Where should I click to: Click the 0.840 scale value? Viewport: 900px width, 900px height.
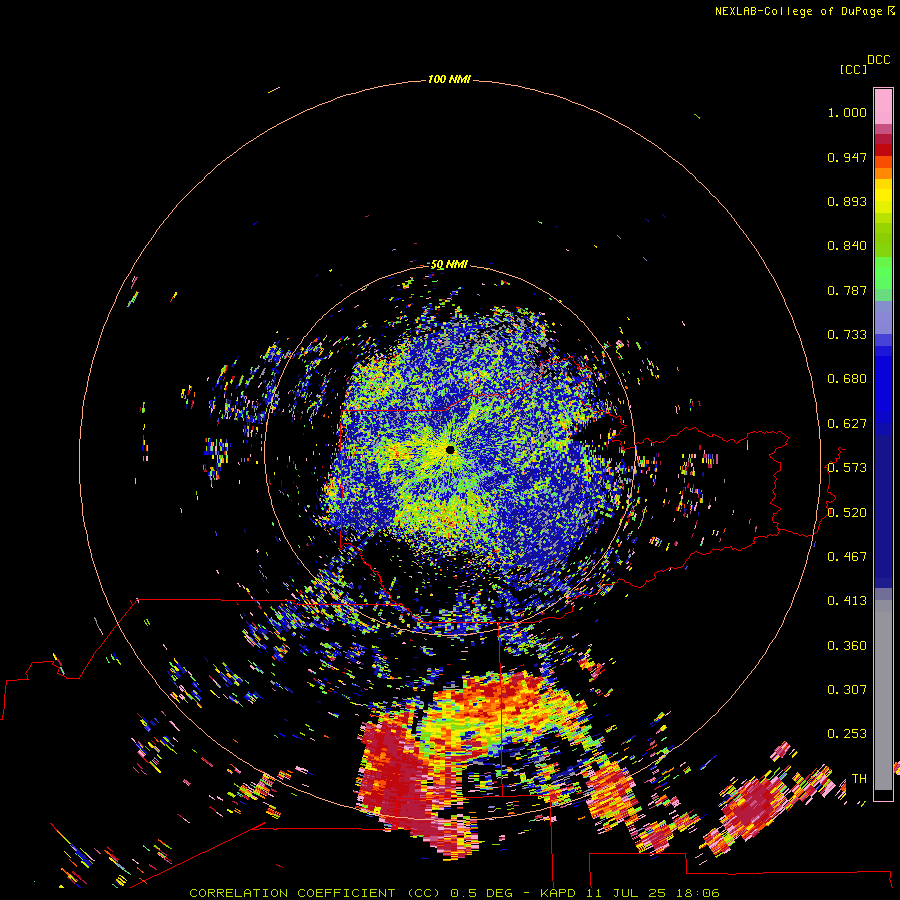(847, 246)
